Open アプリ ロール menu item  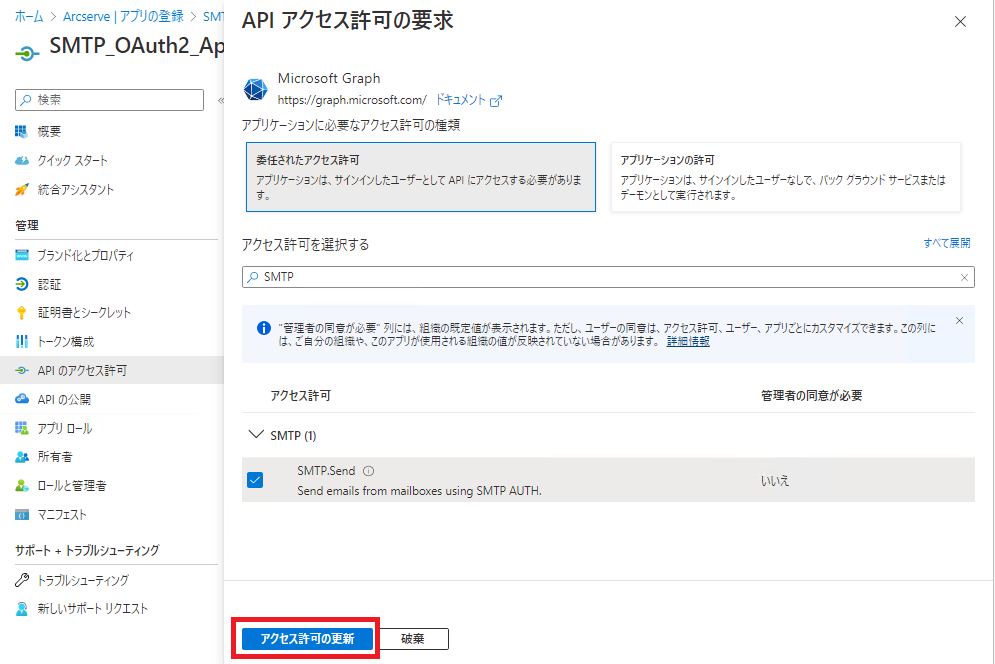pyautogui.click(x=65, y=428)
